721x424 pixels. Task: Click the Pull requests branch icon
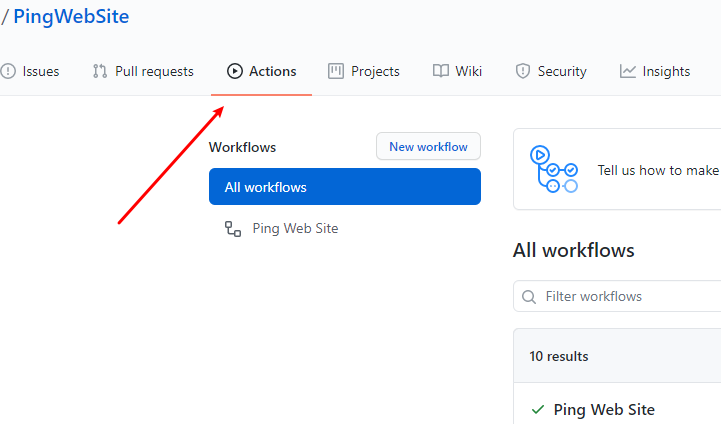point(100,71)
